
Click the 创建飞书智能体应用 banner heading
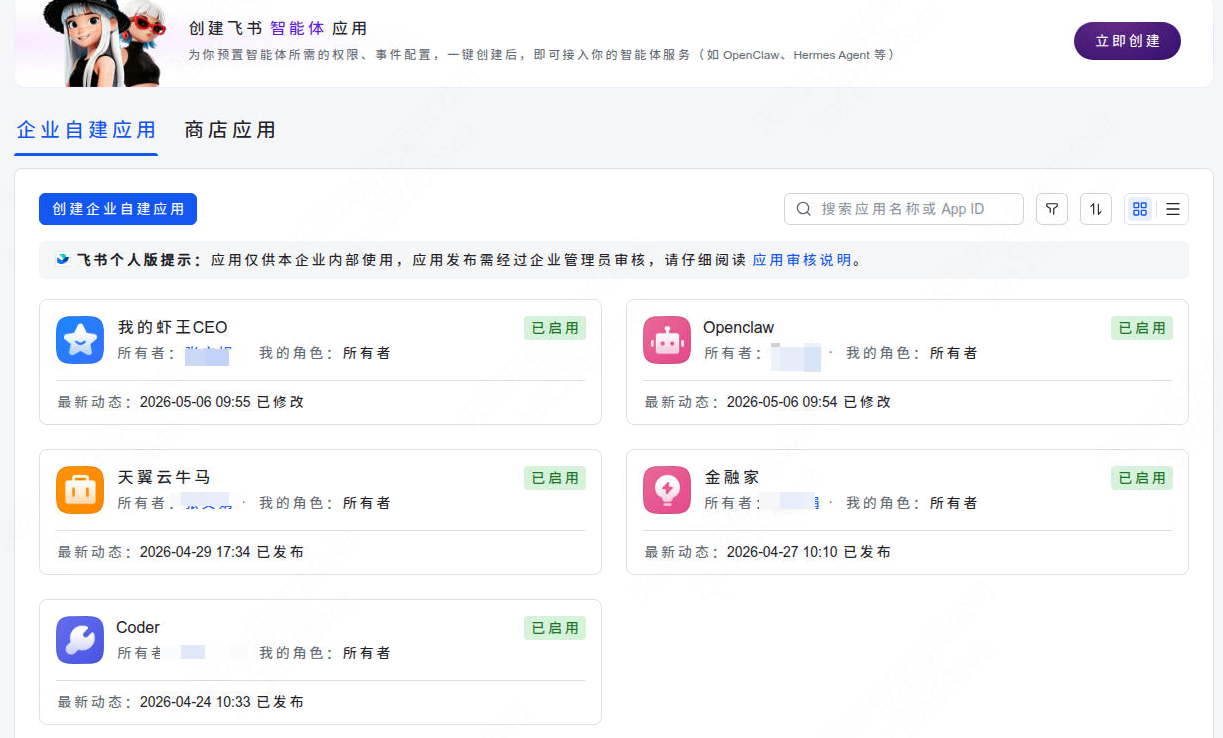[x=278, y=29]
